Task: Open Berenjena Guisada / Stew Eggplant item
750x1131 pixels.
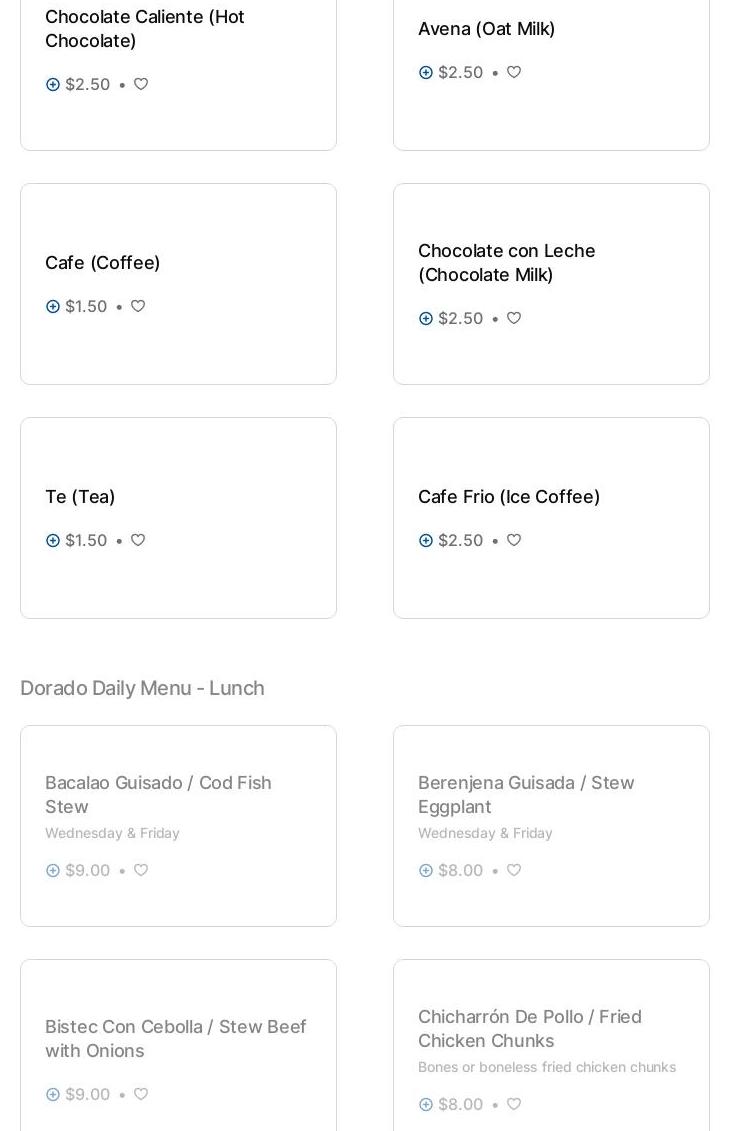Action: point(526,794)
